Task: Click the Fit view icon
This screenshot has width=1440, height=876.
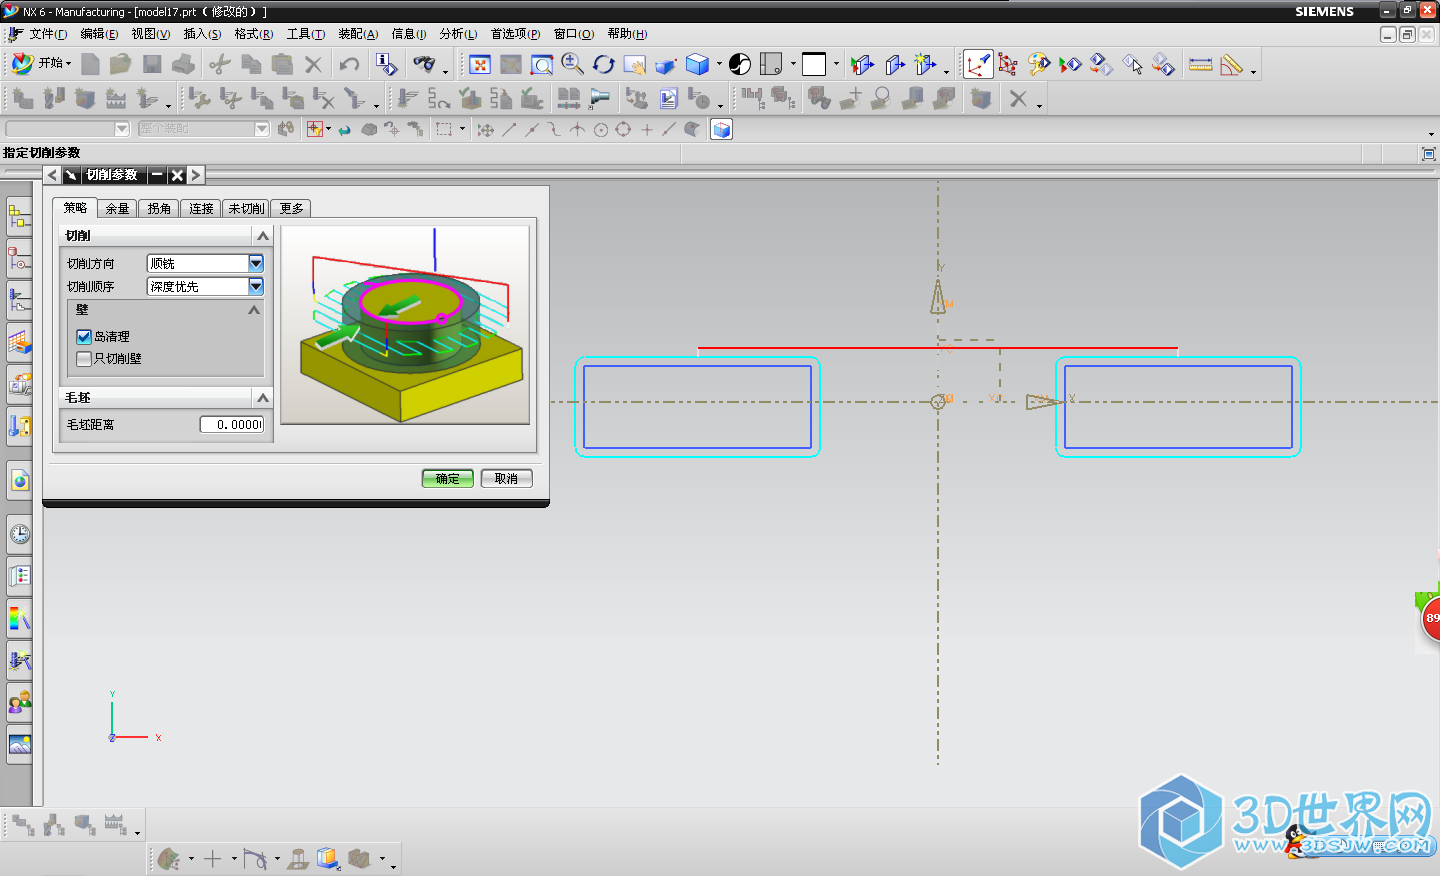Action: (x=480, y=64)
